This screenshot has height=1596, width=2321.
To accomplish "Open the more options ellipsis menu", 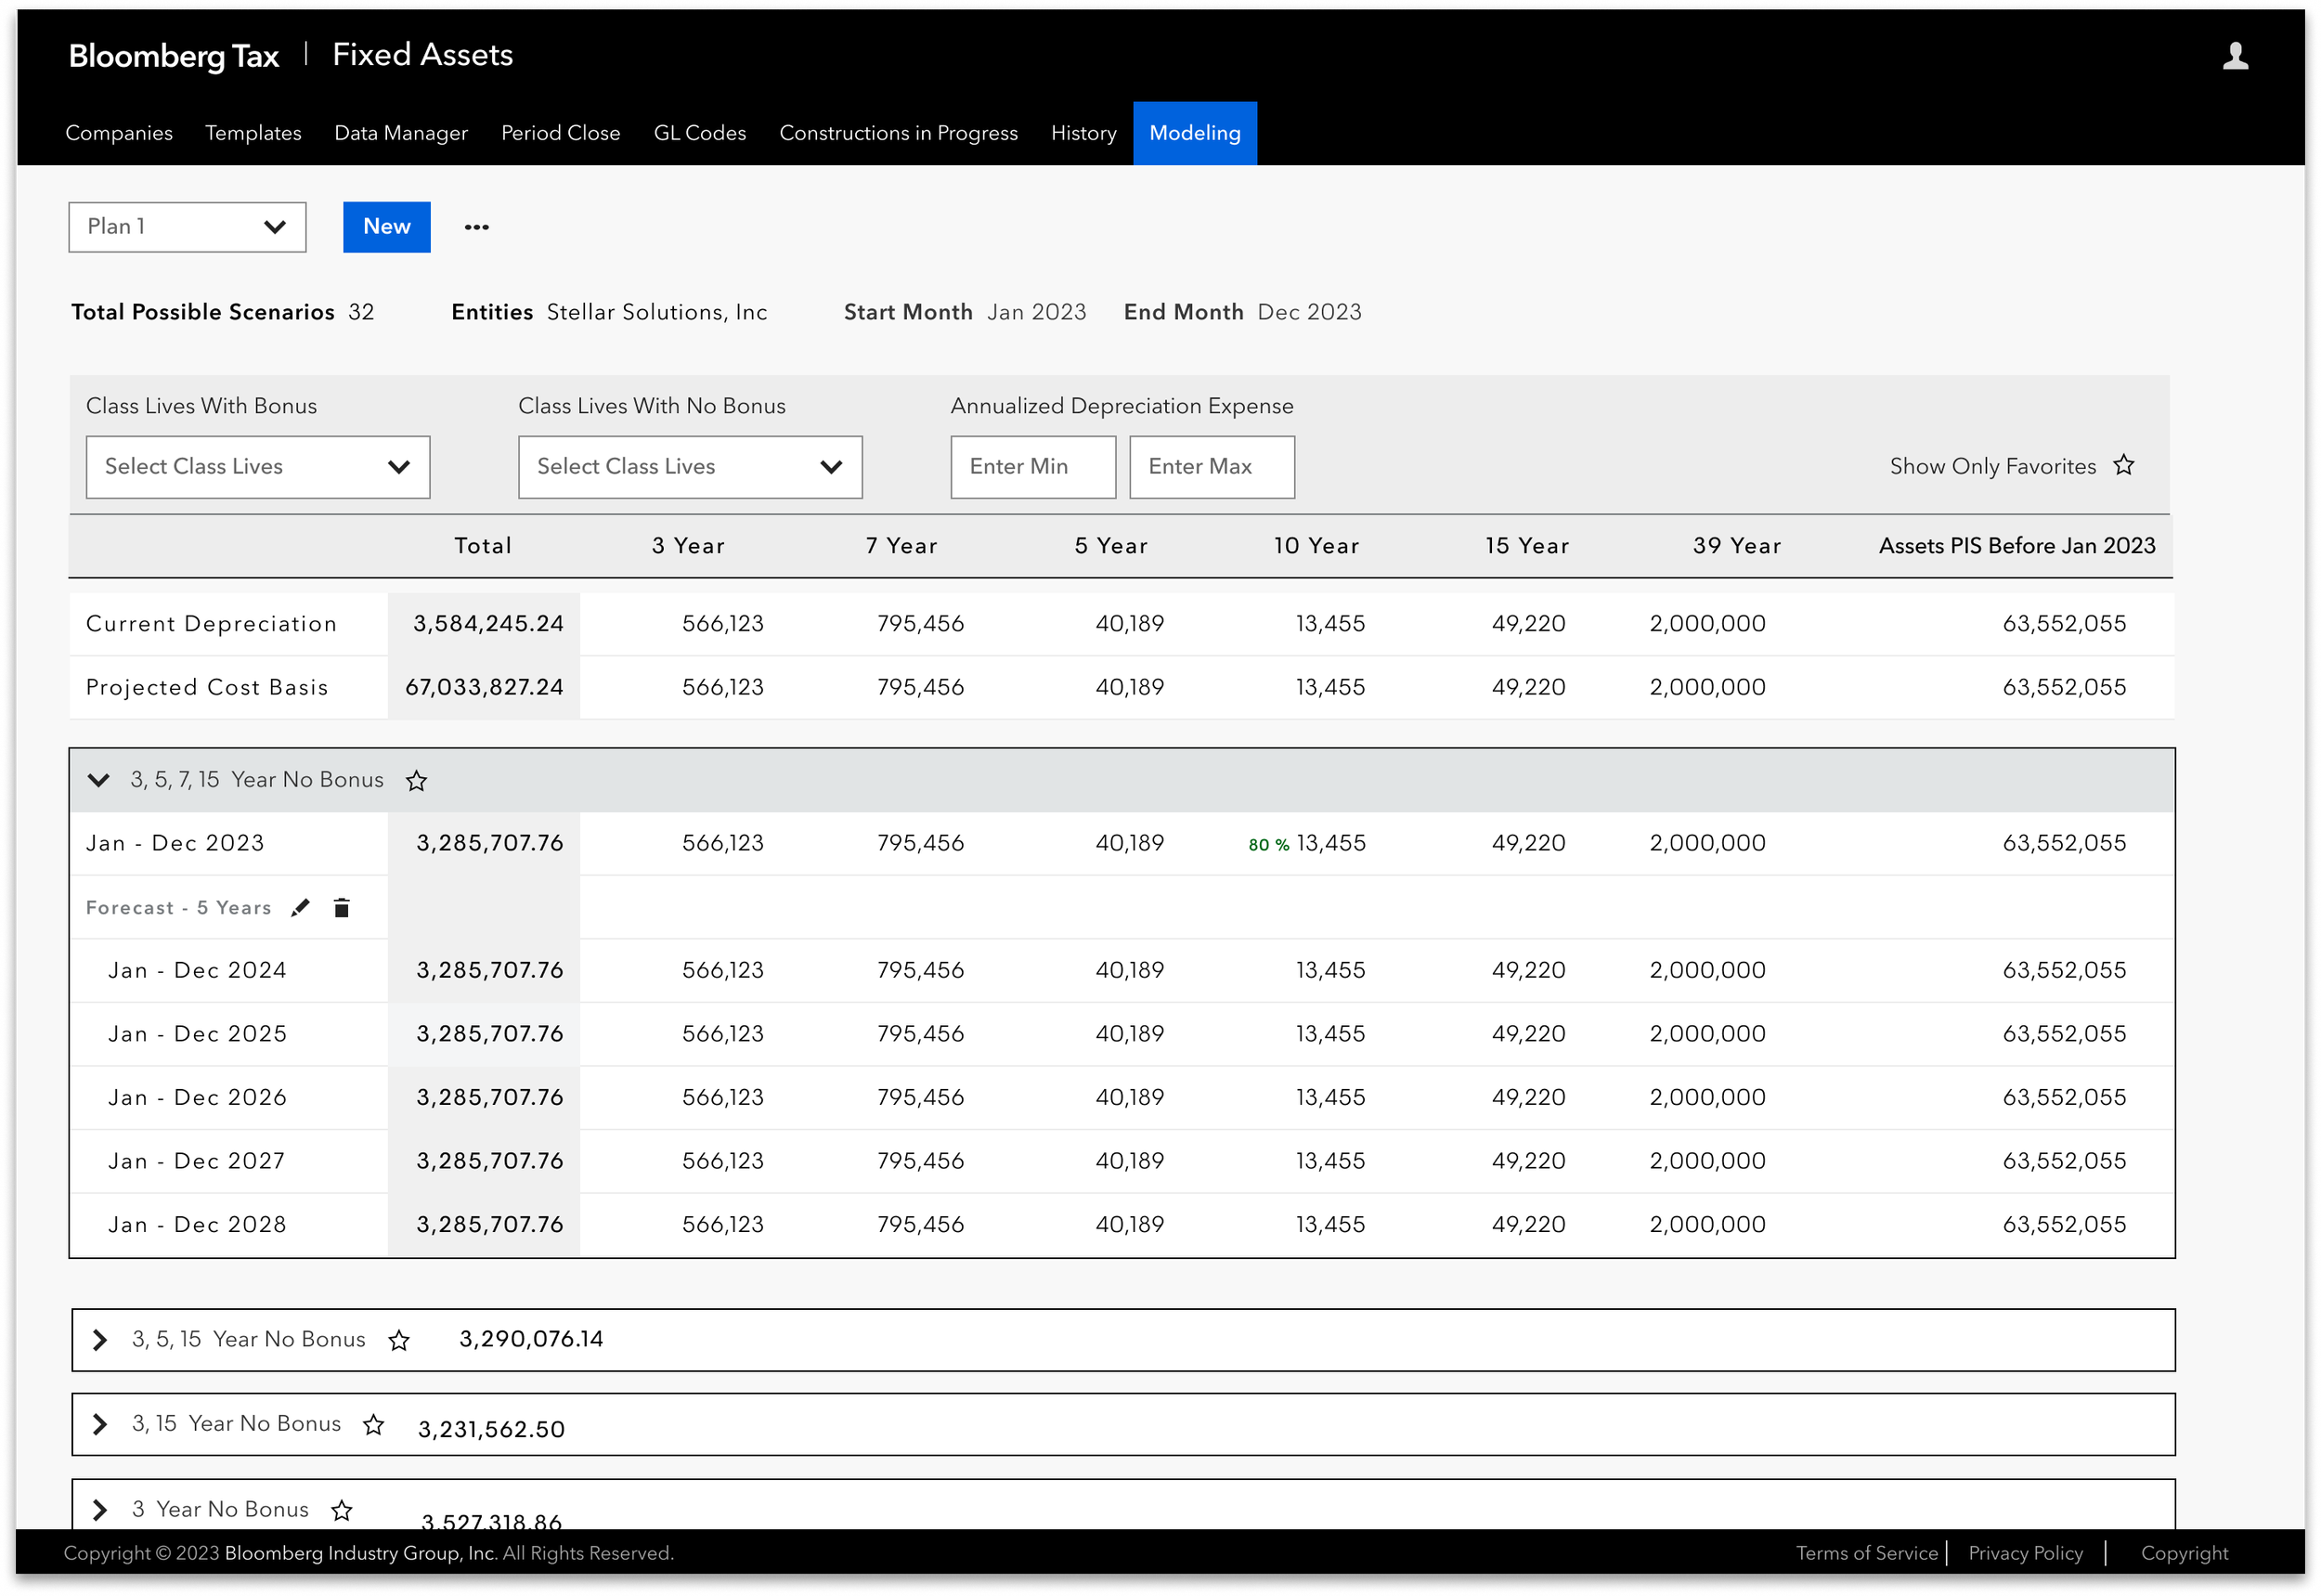I will [x=475, y=227].
